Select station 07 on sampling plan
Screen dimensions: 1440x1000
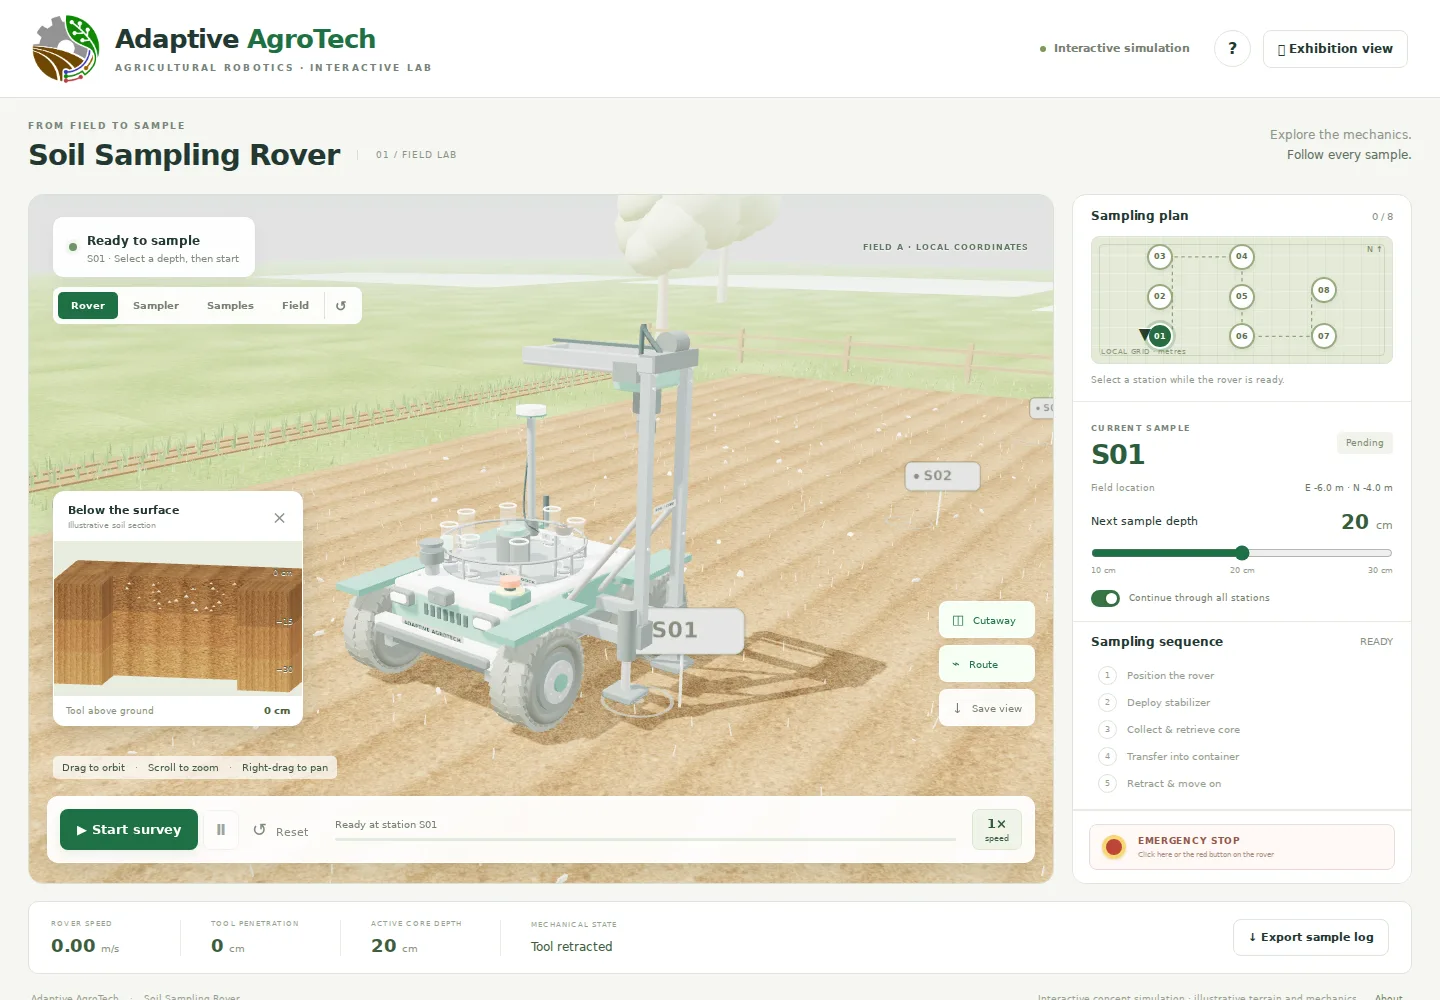pyautogui.click(x=1324, y=336)
